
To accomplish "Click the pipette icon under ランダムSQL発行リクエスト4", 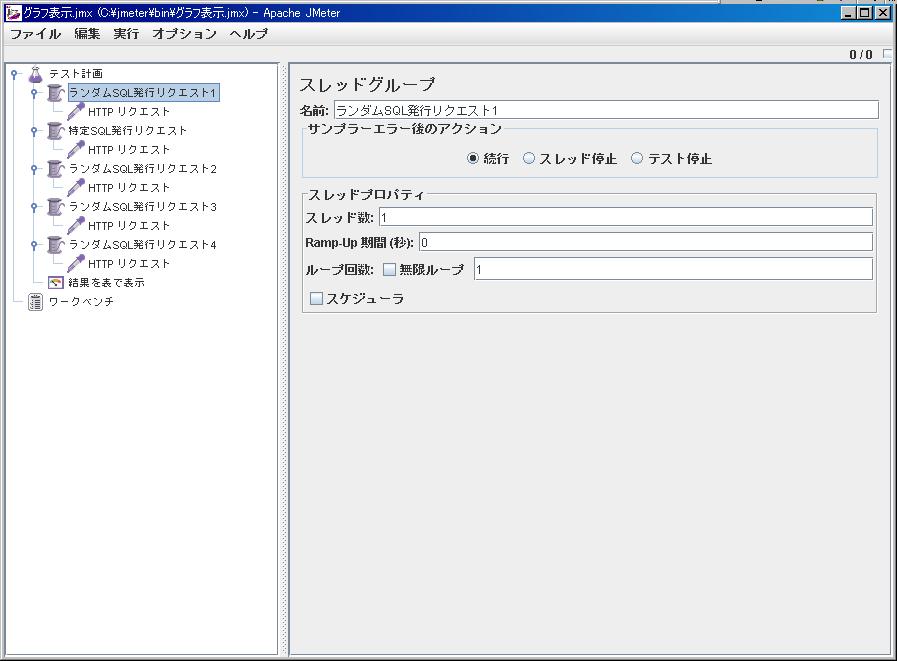I will point(76,264).
